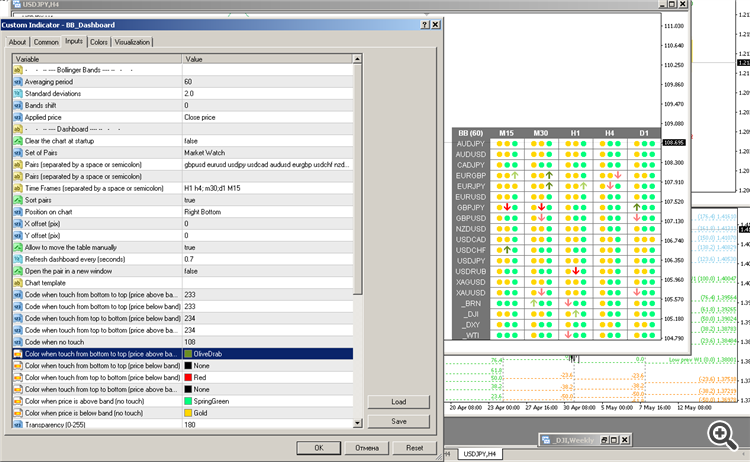Click icon beside Set of Pairs row

(x=18, y=153)
